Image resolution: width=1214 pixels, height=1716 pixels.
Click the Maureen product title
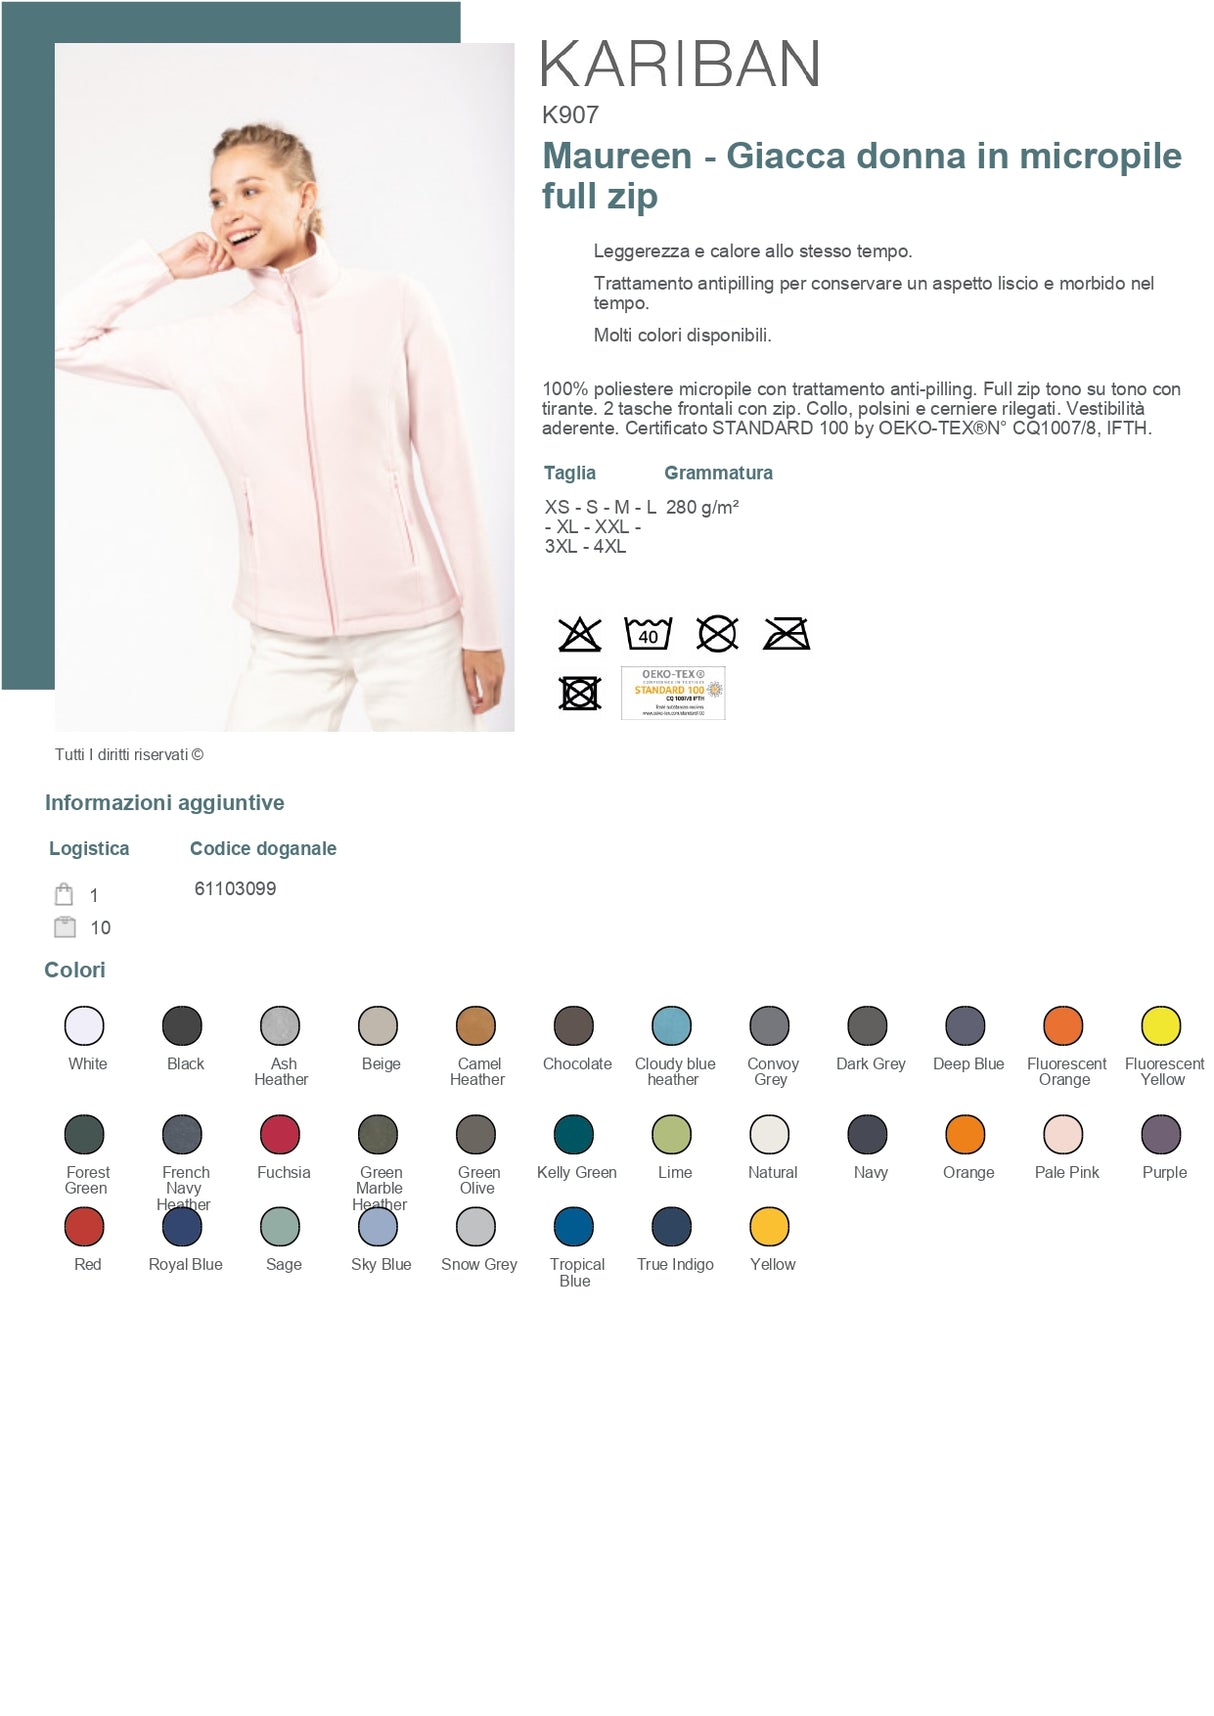(x=862, y=175)
